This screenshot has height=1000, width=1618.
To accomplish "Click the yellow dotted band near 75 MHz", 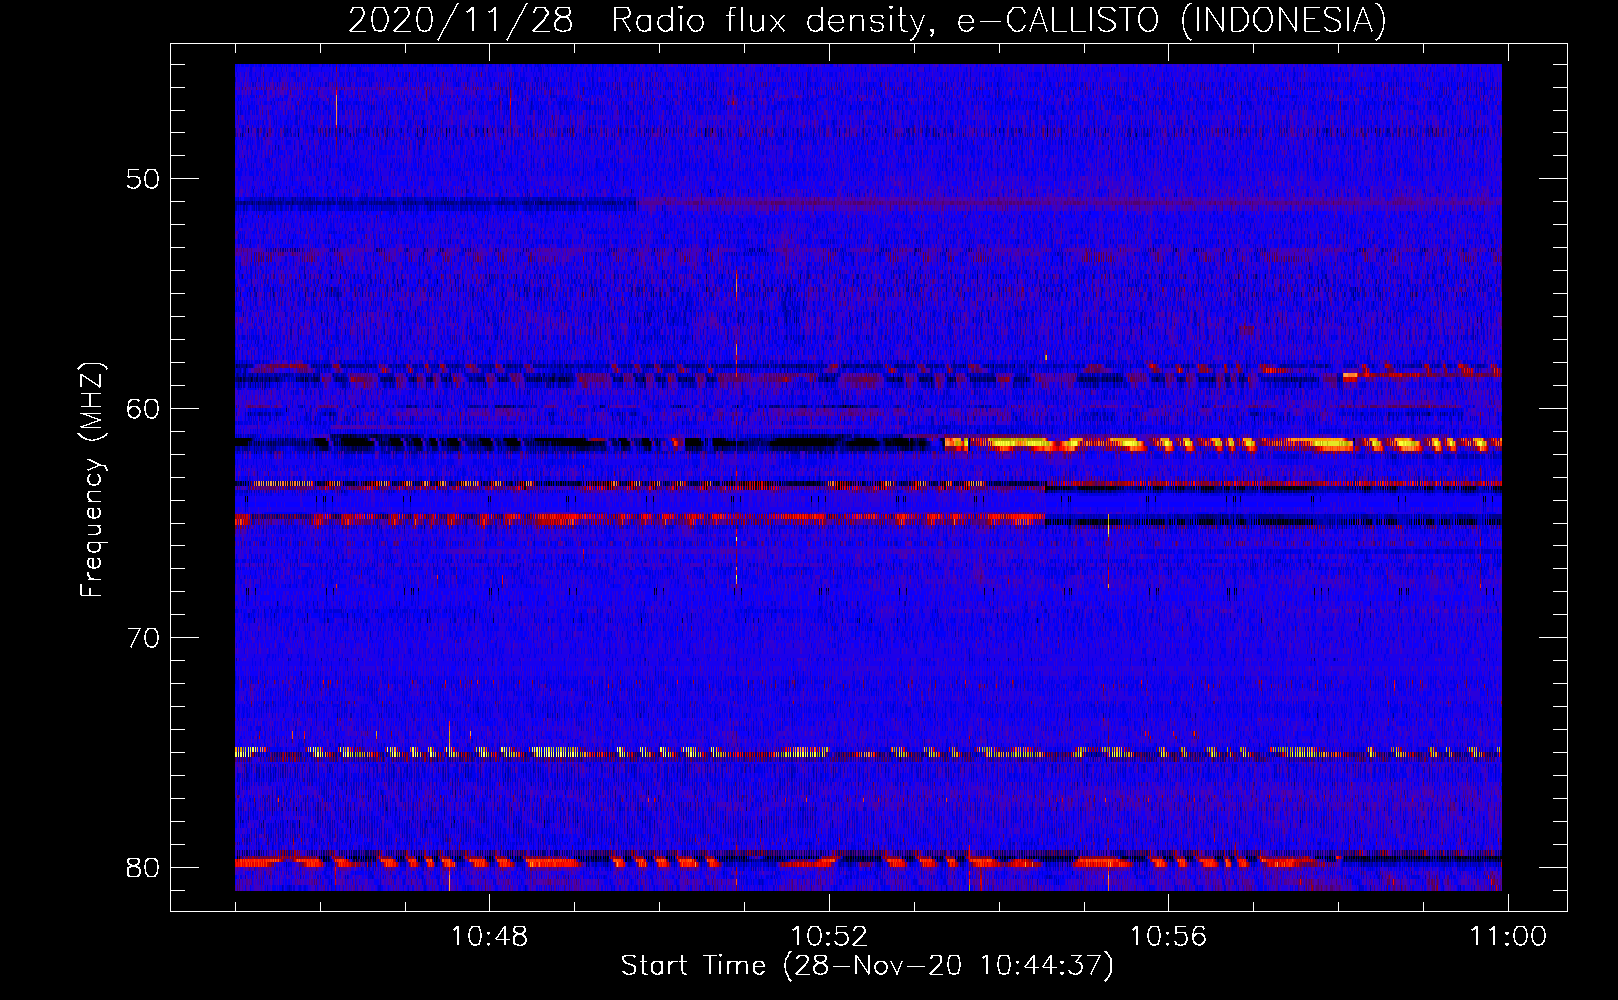I will tap(868, 752).
